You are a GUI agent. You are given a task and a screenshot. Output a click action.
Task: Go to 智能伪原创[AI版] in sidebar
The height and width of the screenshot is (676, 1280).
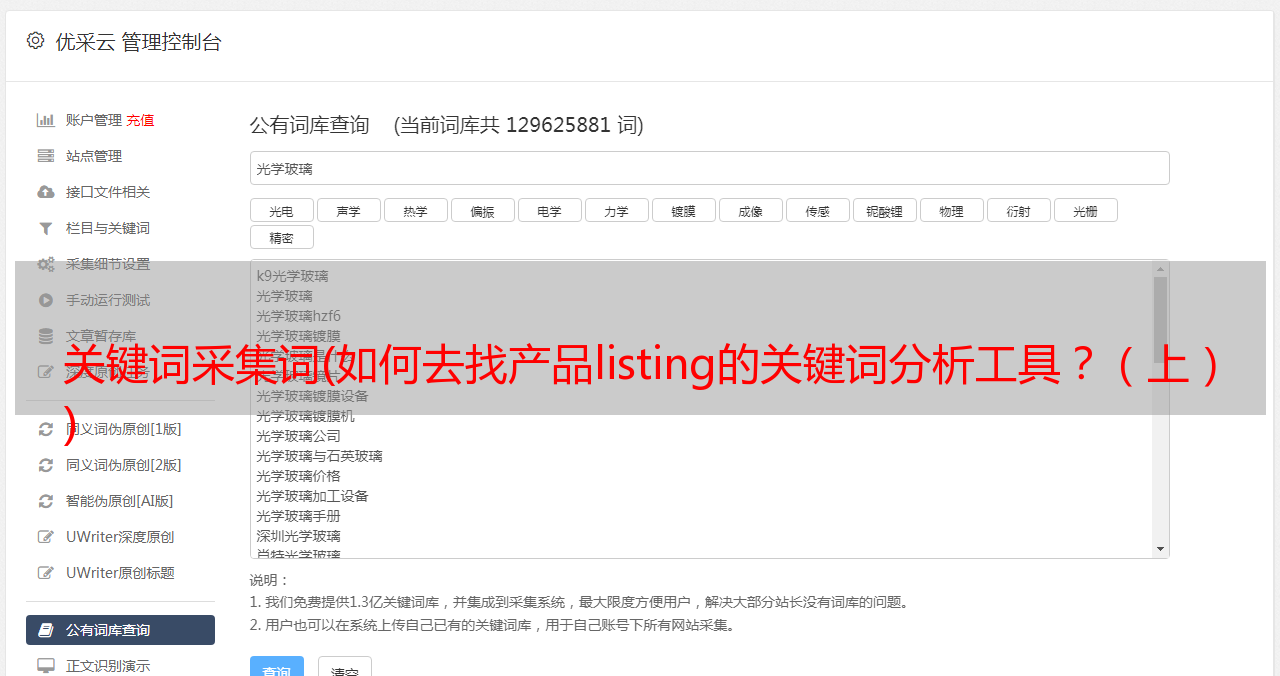[x=120, y=501]
